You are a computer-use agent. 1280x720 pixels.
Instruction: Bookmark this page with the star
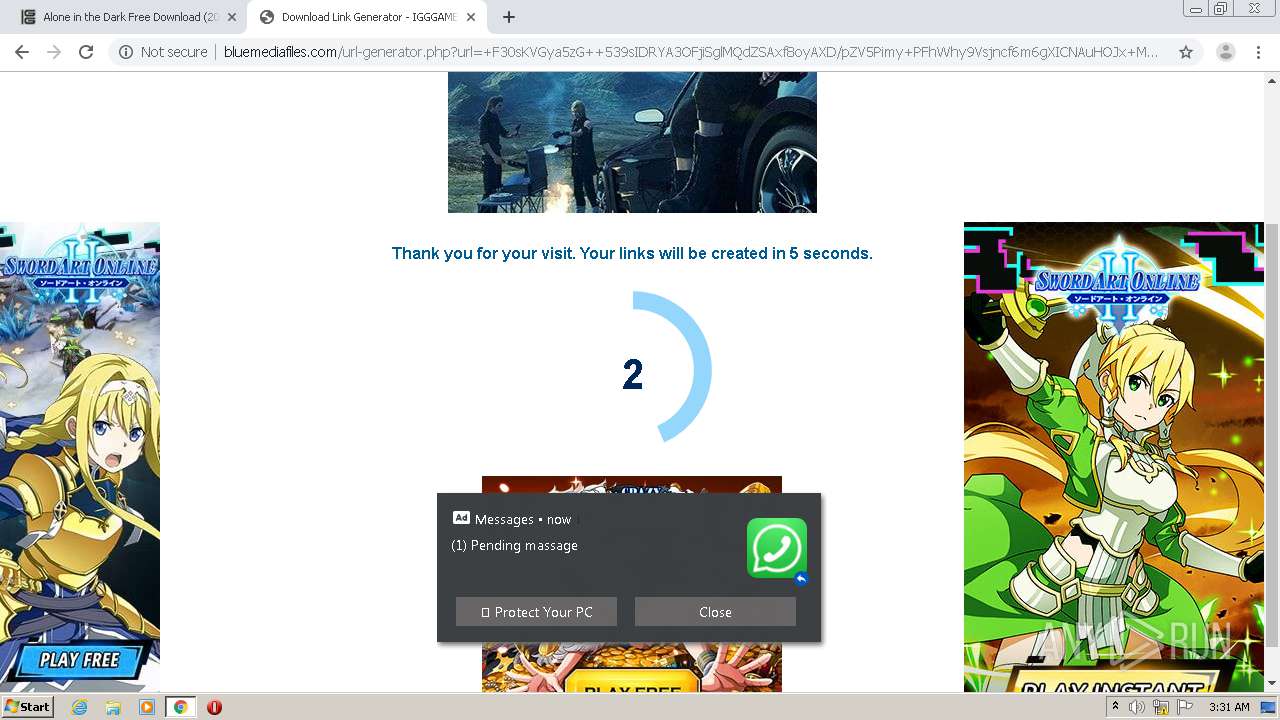coord(1186,52)
